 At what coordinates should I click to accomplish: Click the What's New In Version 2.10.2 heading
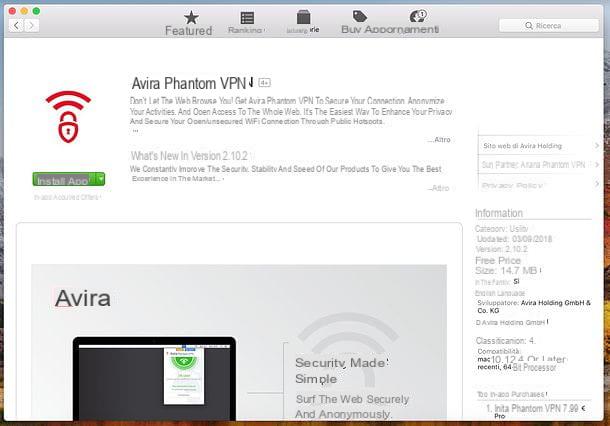pyautogui.click(x=189, y=156)
